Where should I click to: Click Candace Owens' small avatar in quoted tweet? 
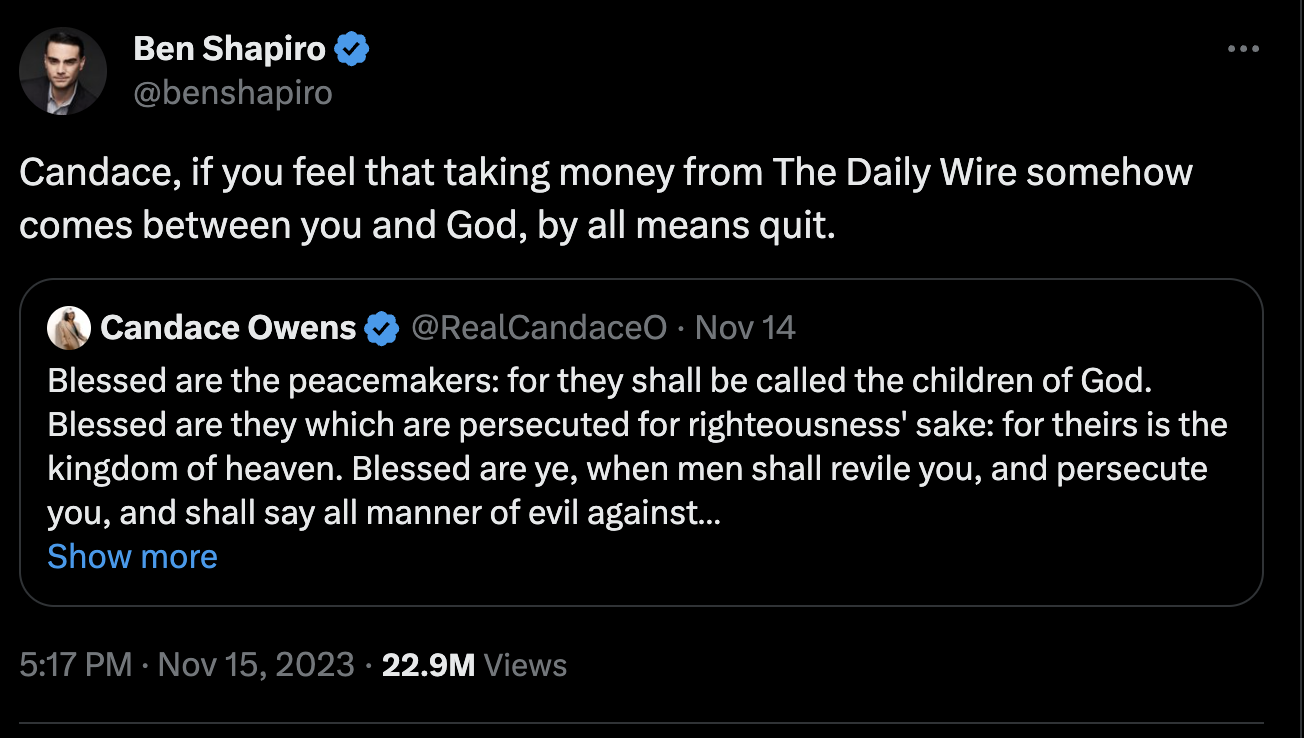[x=69, y=327]
